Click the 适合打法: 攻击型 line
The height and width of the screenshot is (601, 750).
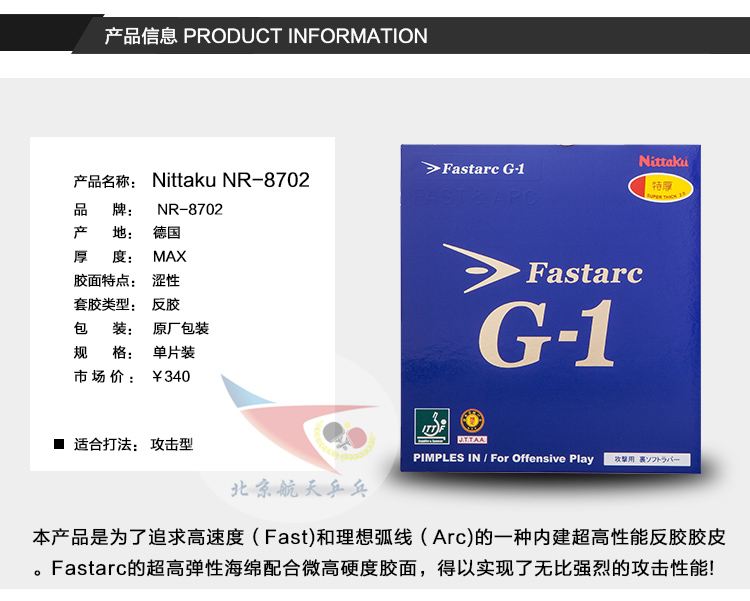(133, 445)
